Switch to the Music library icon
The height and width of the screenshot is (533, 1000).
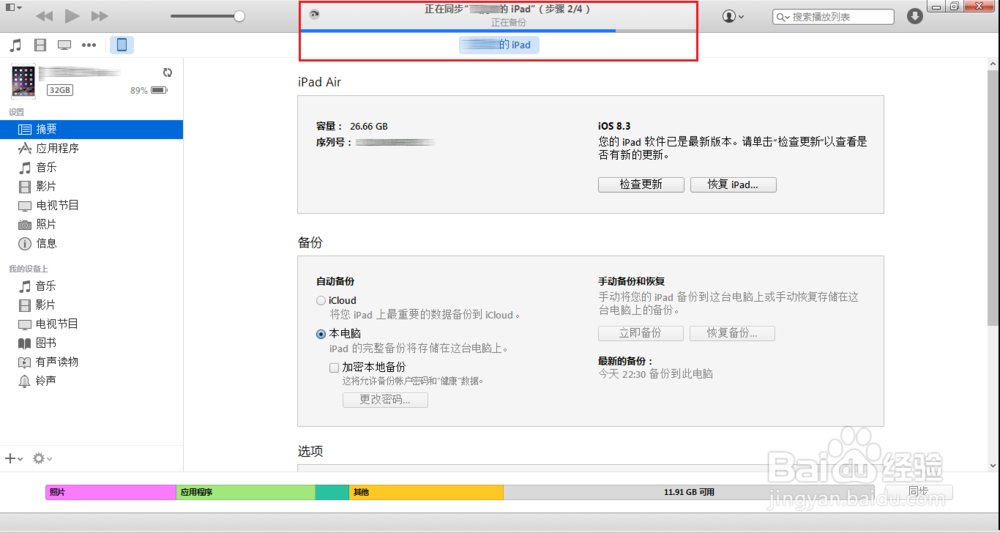(15, 45)
